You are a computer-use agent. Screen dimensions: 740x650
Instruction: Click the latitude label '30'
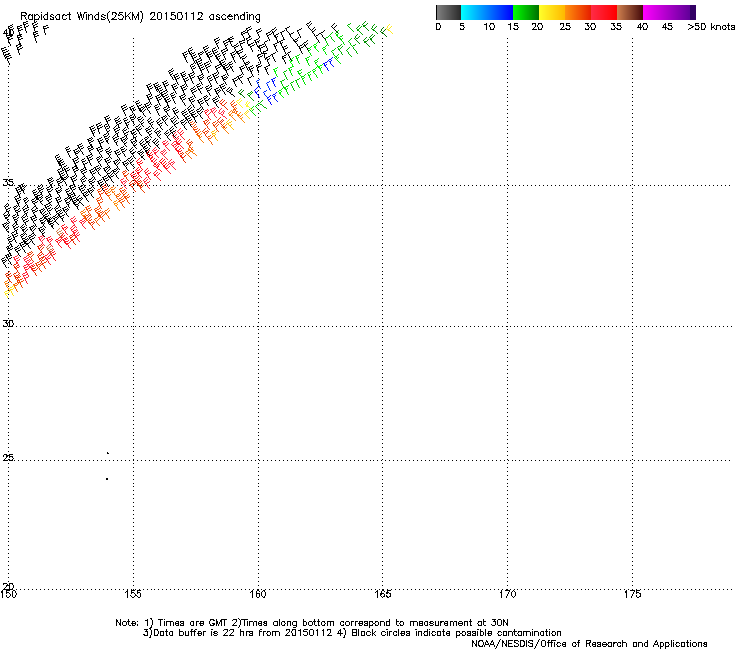8,323
